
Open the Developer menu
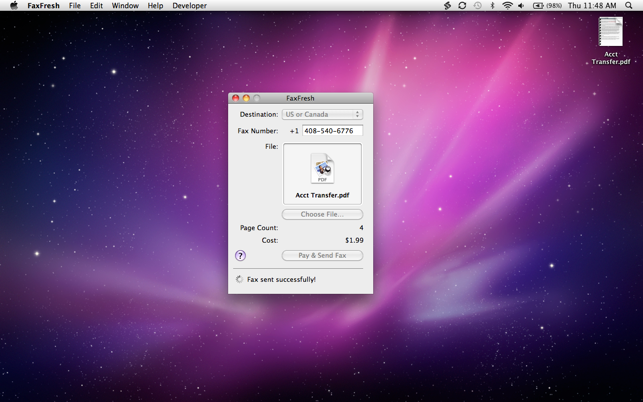(189, 6)
